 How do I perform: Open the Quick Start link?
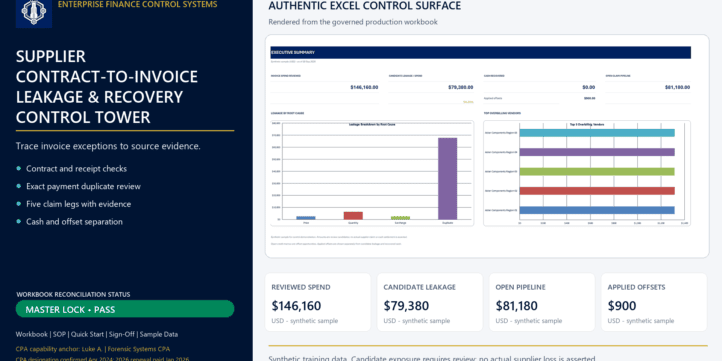tap(87, 334)
